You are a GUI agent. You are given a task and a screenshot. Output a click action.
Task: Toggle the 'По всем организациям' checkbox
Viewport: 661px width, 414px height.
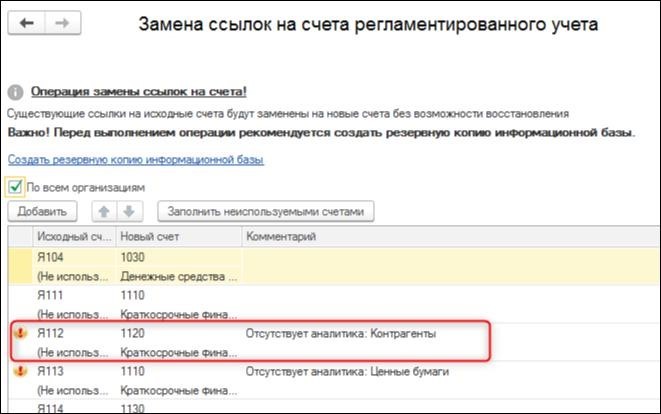tap(15, 186)
